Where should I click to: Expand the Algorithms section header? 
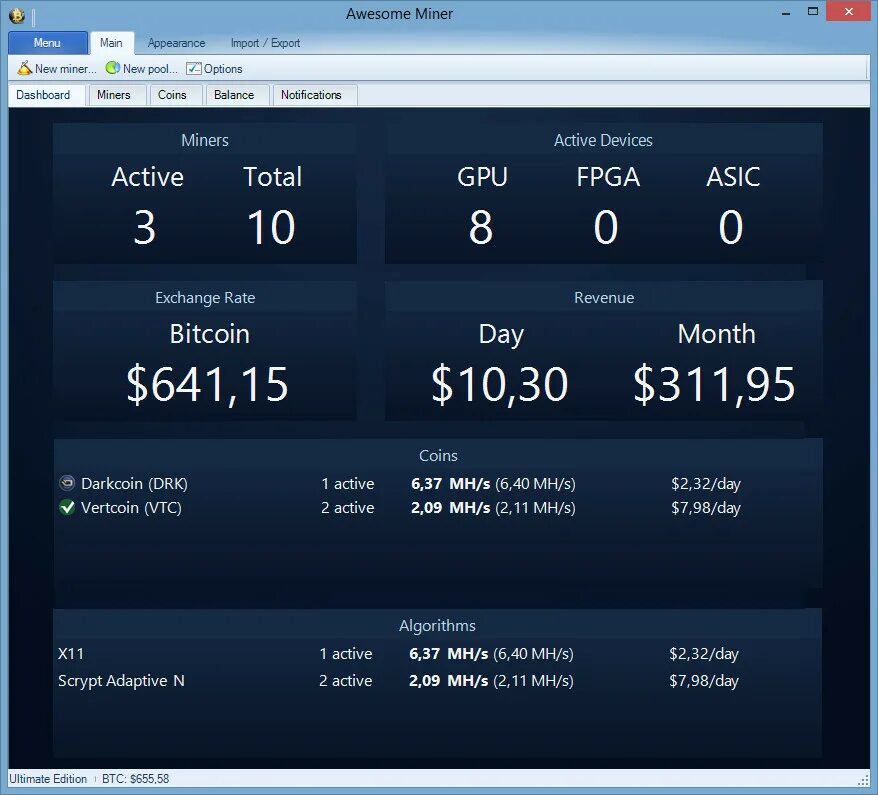(438, 625)
